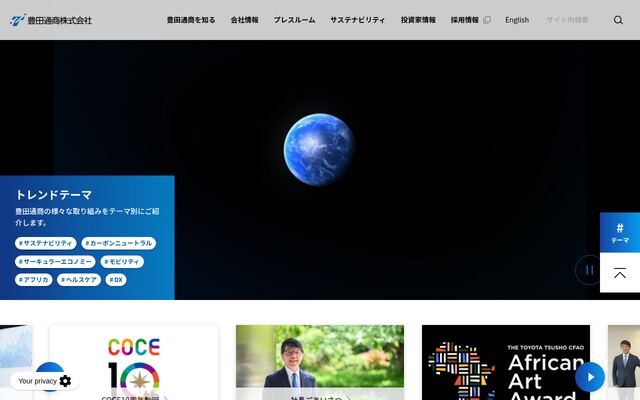640x400 pixels.
Task: Pause the hero slideshow
Action: click(x=589, y=270)
